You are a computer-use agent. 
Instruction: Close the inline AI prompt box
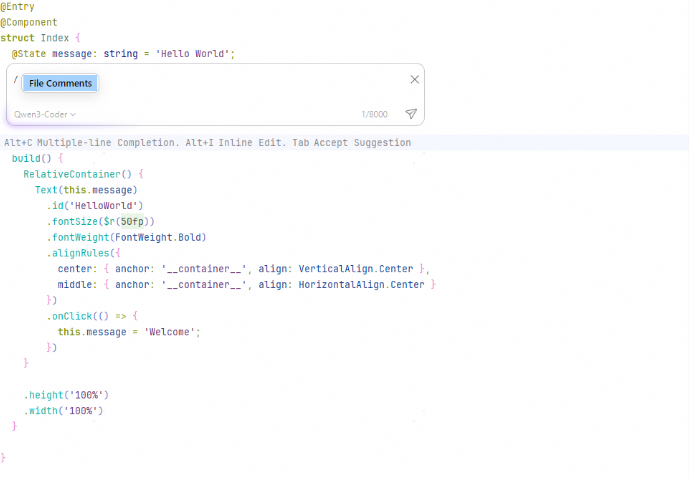tap(415, 80)
